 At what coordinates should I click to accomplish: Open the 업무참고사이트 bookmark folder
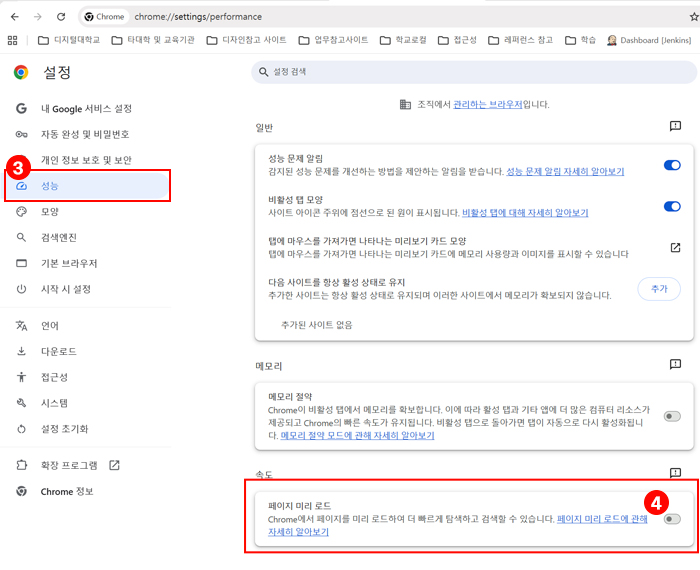coord(333,40)
